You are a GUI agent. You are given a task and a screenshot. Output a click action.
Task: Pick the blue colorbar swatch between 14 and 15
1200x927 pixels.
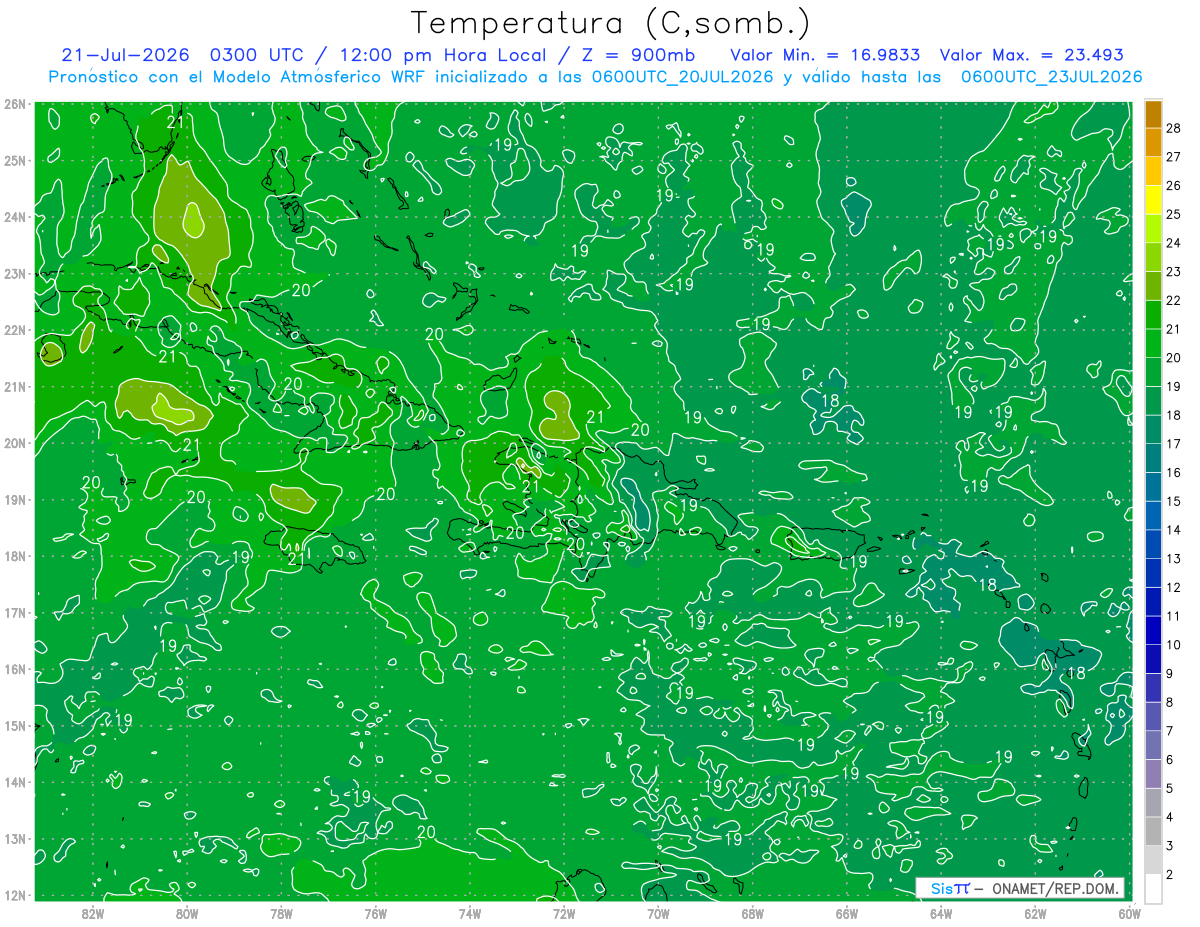click(1153, 516)
